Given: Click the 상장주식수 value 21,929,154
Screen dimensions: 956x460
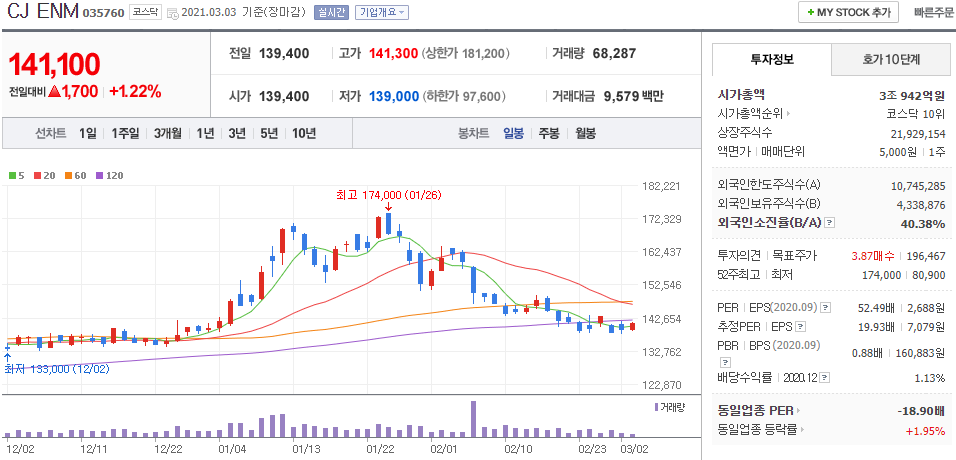Looking at the screenshot, I should pos(918,133).
